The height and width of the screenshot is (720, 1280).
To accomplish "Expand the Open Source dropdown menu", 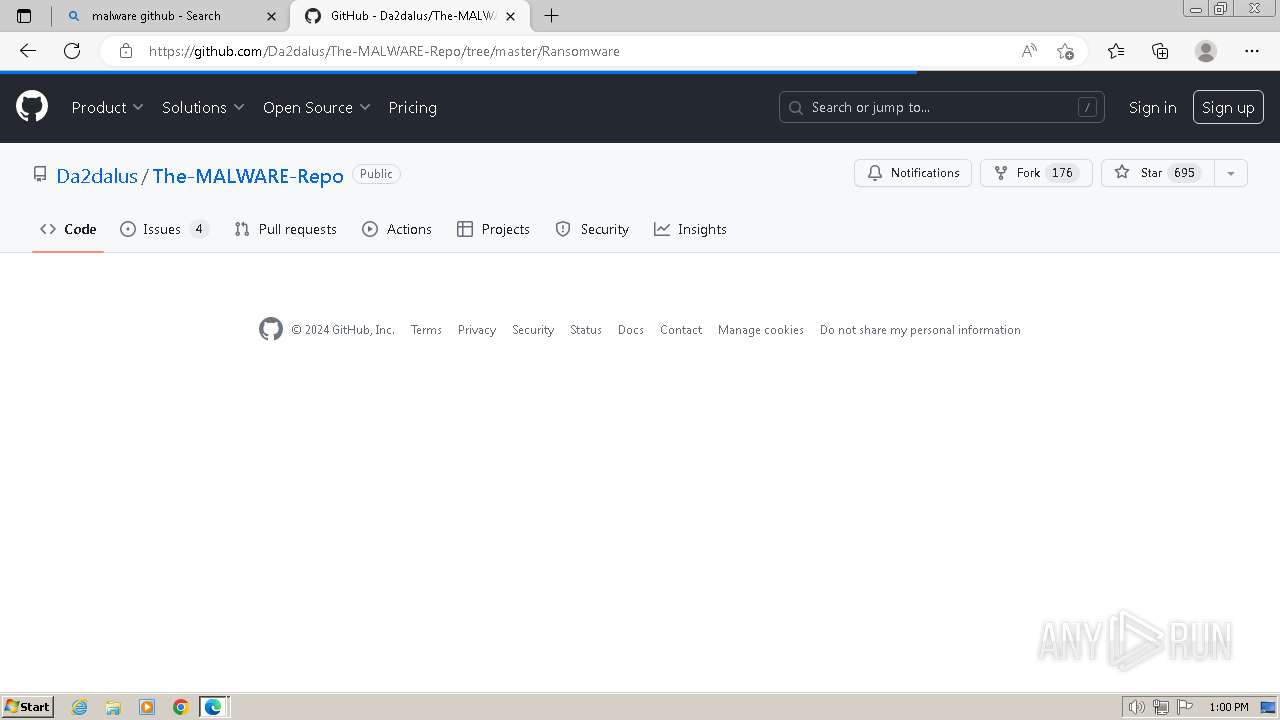I will tap(317, 107).
